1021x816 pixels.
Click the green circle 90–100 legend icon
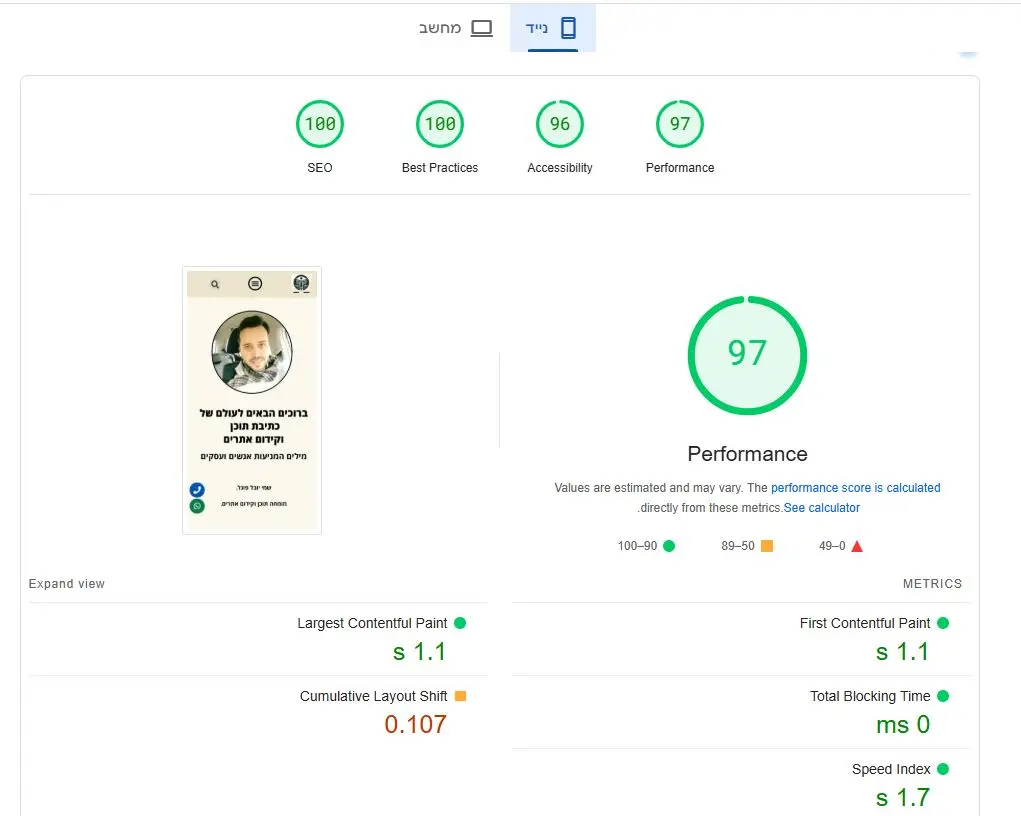click(669, 546)
